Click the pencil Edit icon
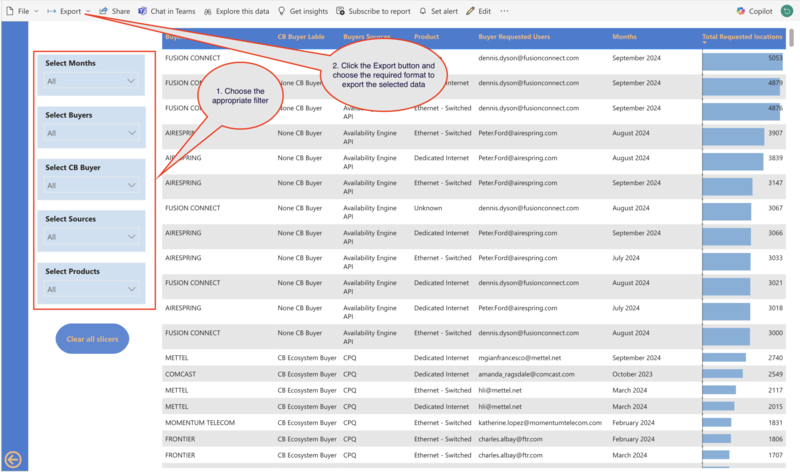The width and height of the screenshot is (800, 472). [470, 11]
